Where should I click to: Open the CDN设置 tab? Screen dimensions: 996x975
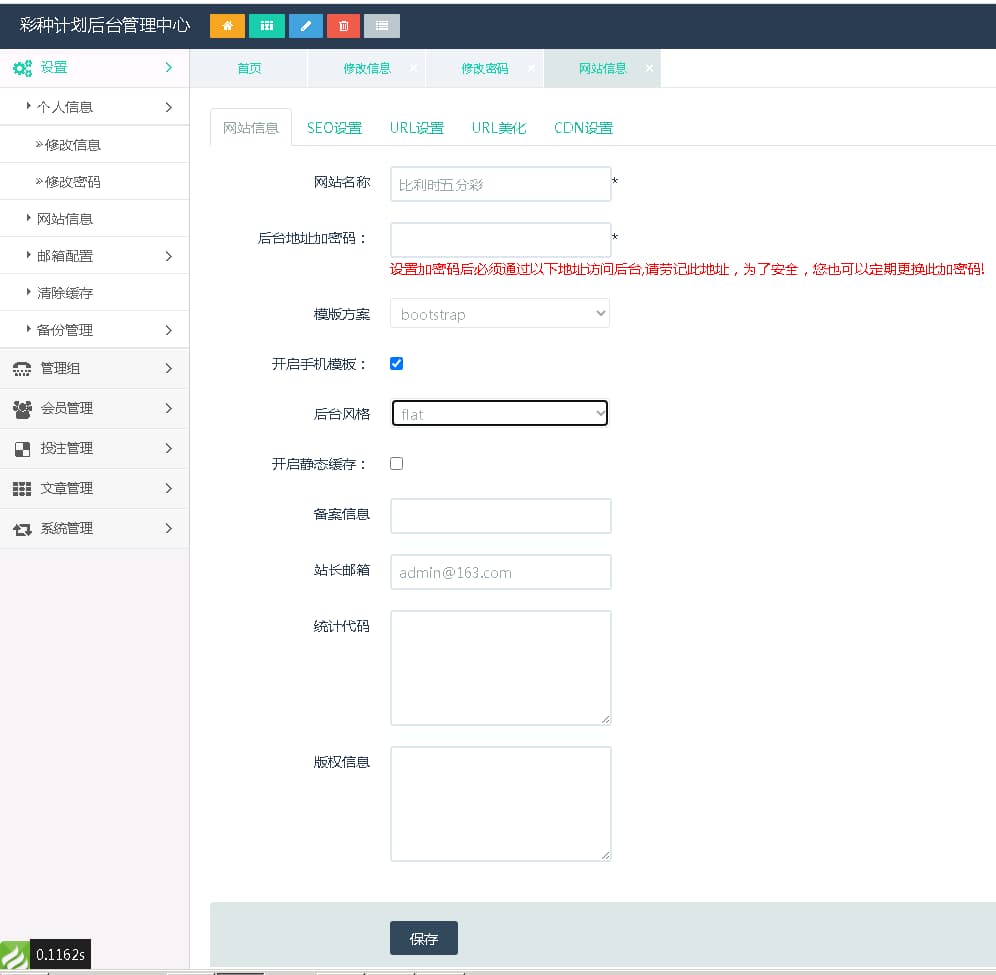point(583,127)
